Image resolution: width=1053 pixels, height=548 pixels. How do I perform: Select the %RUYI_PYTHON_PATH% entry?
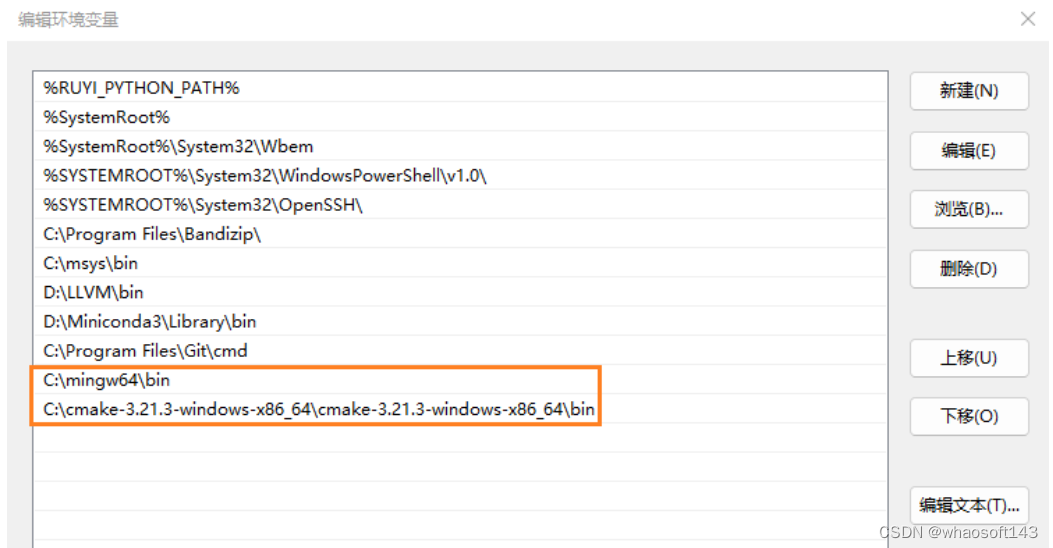460,88
